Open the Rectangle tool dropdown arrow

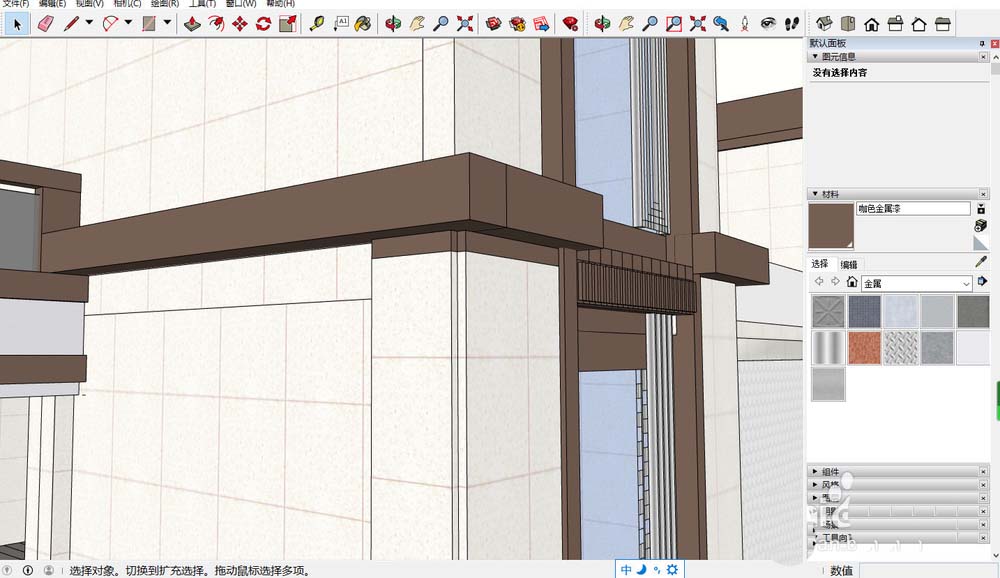(x=167, y=22)
